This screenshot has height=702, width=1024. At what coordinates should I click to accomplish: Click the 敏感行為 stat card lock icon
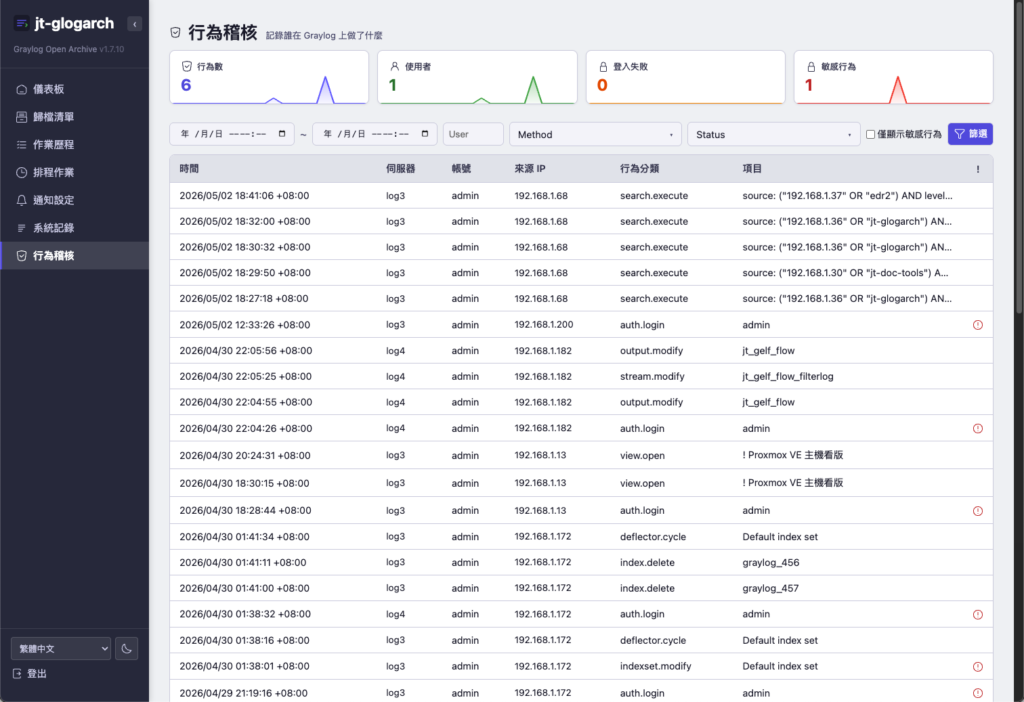[810, 67]
